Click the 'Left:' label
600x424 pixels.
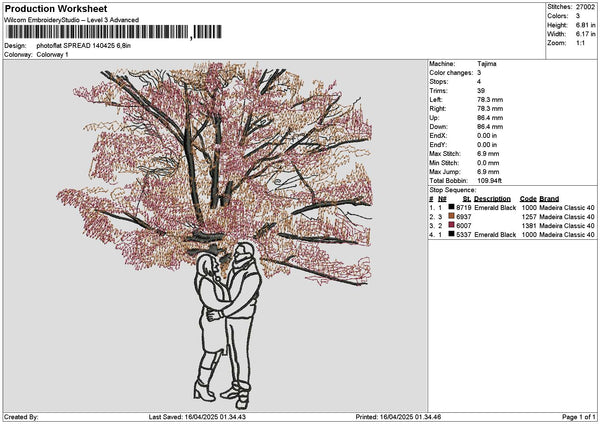(x=436, y=100)
